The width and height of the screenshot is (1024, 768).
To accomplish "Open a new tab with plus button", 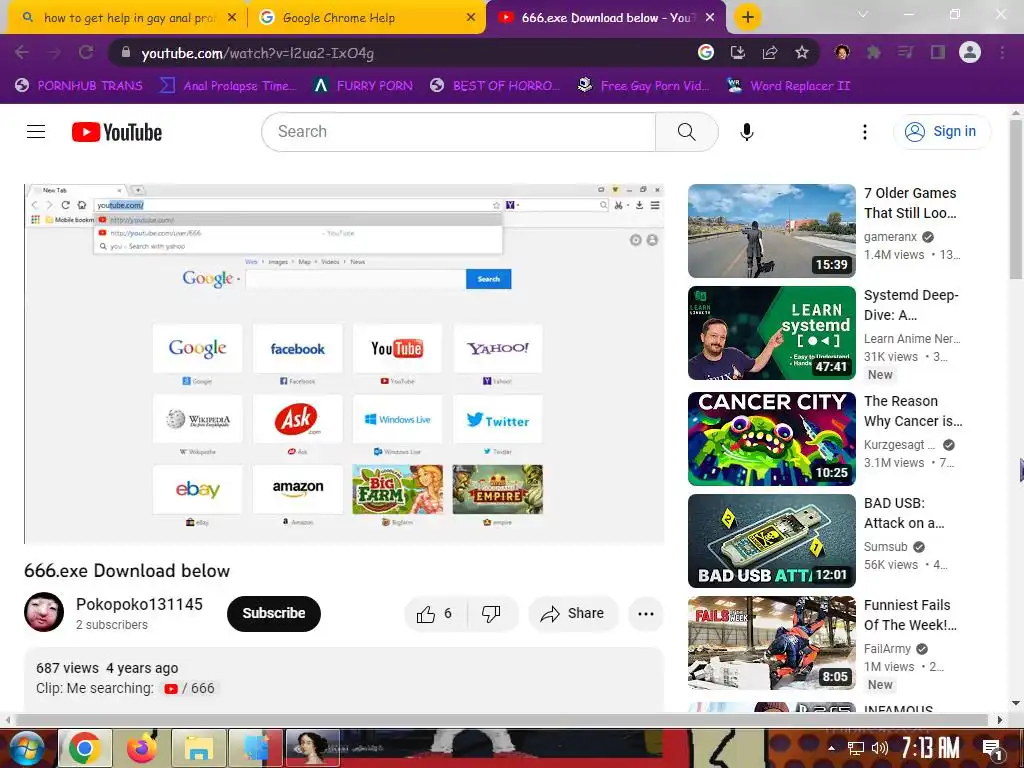I will (748, 17).
